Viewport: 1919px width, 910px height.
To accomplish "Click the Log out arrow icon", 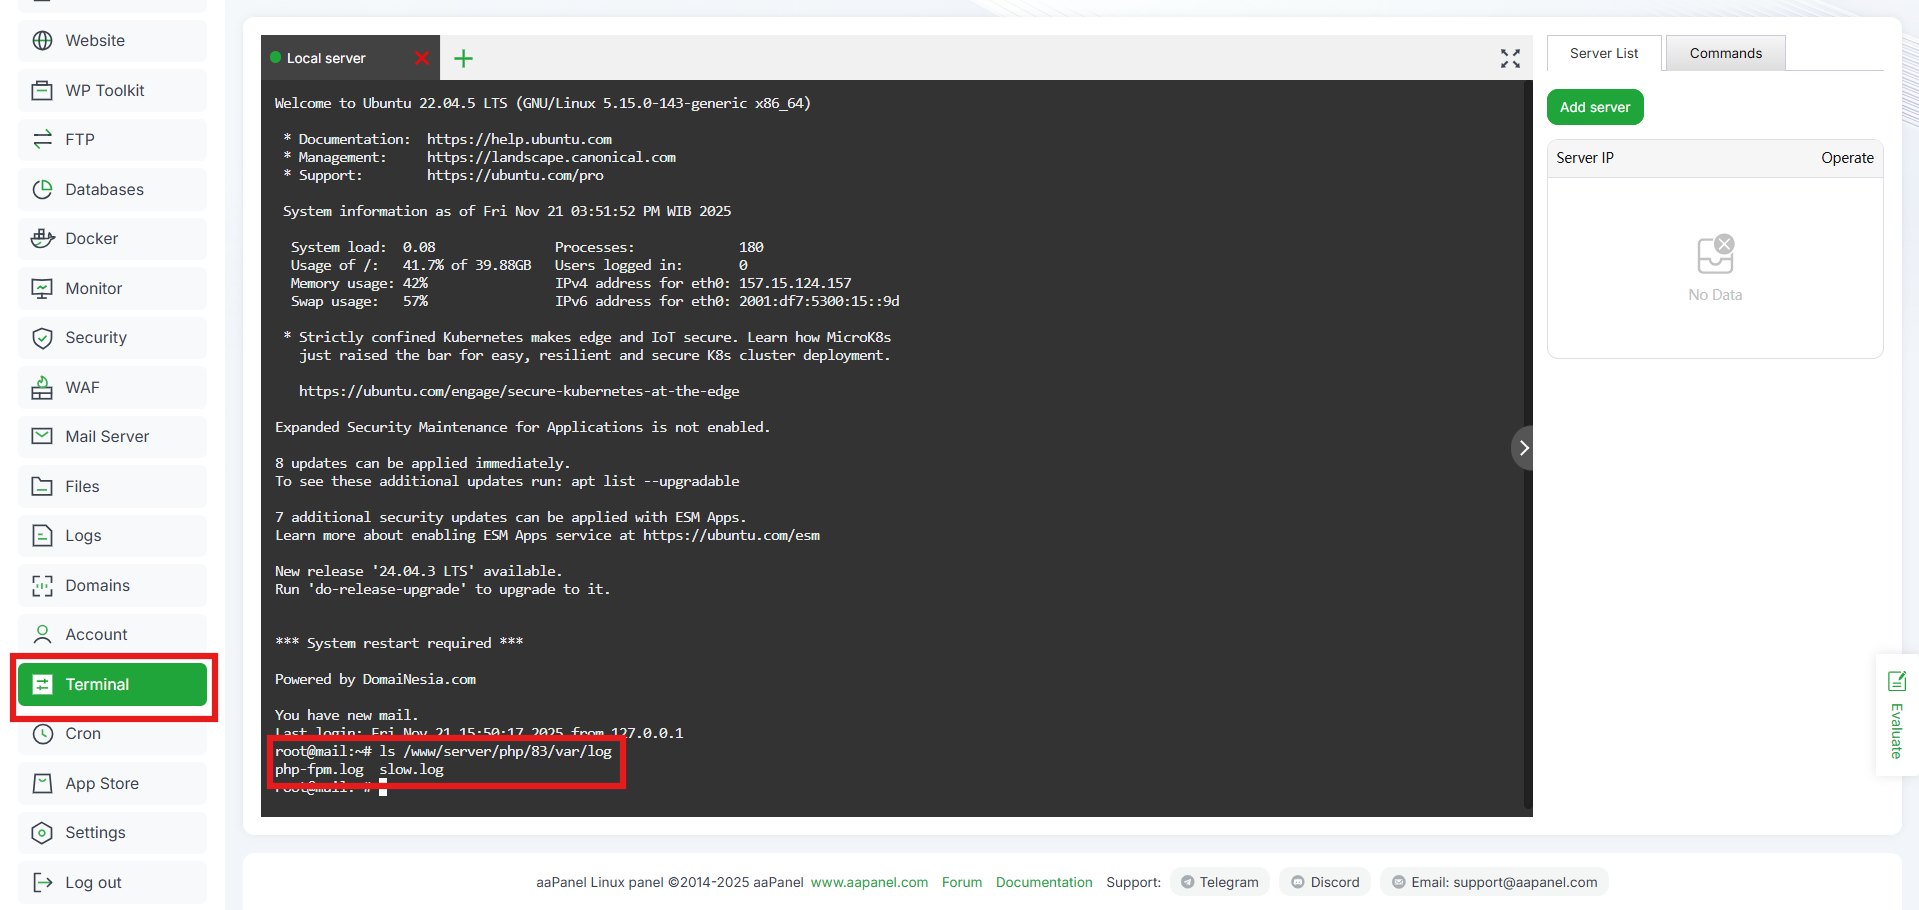I will click(x=42, y=882).
